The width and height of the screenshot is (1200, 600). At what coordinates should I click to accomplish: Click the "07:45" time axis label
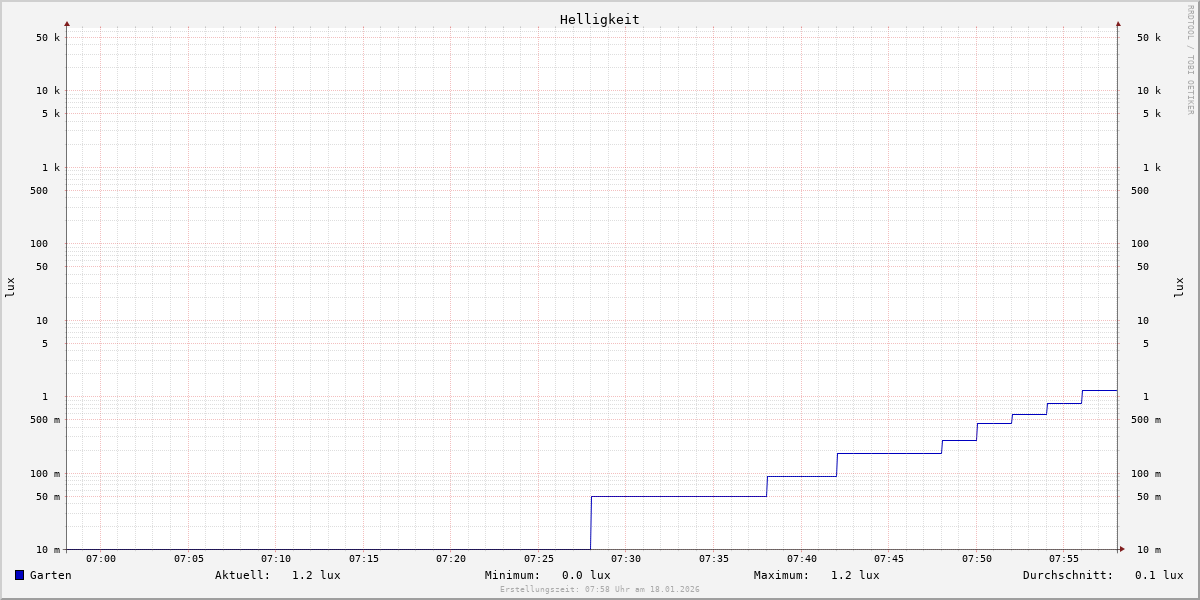[889, 559]
